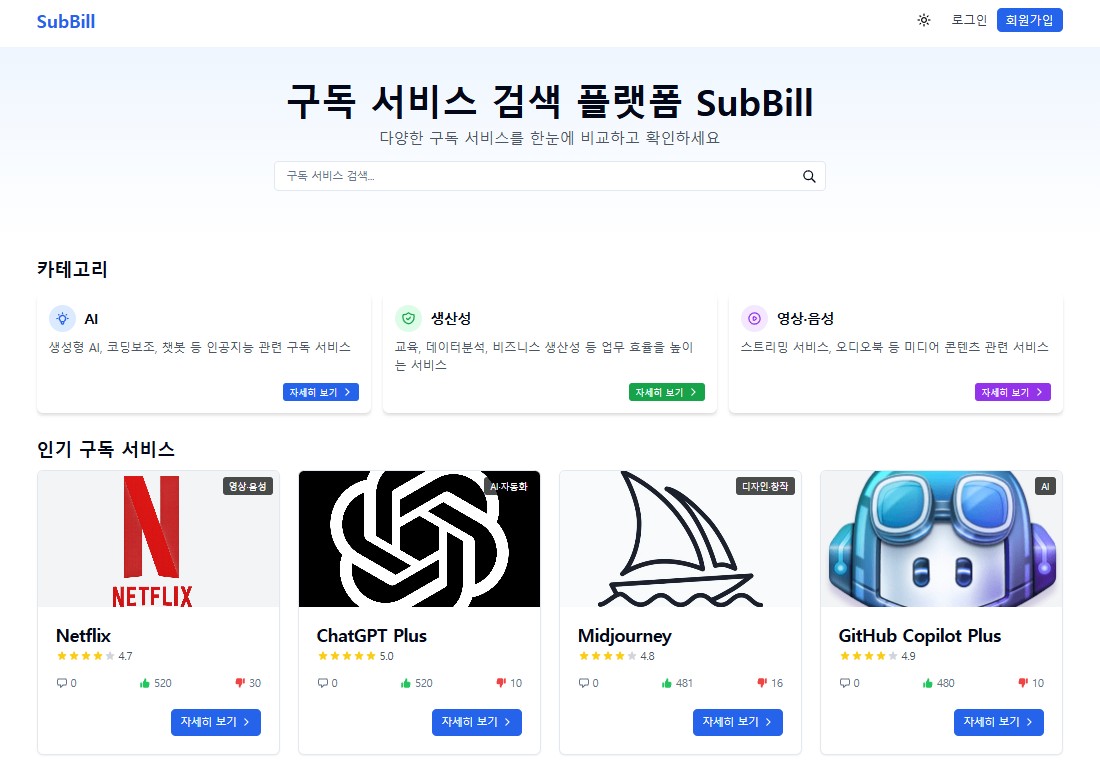Click the 회원가입 signup button
Image resolution: width=1100 pixels, height=765 pixels.
(x=1029, y=20)
